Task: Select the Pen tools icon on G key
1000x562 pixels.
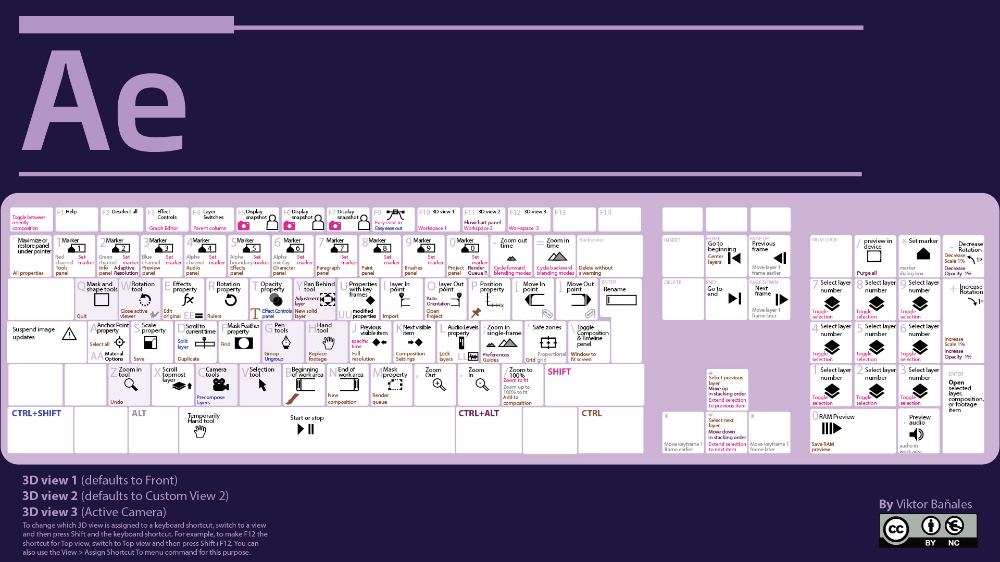Action: click(286, 343)
